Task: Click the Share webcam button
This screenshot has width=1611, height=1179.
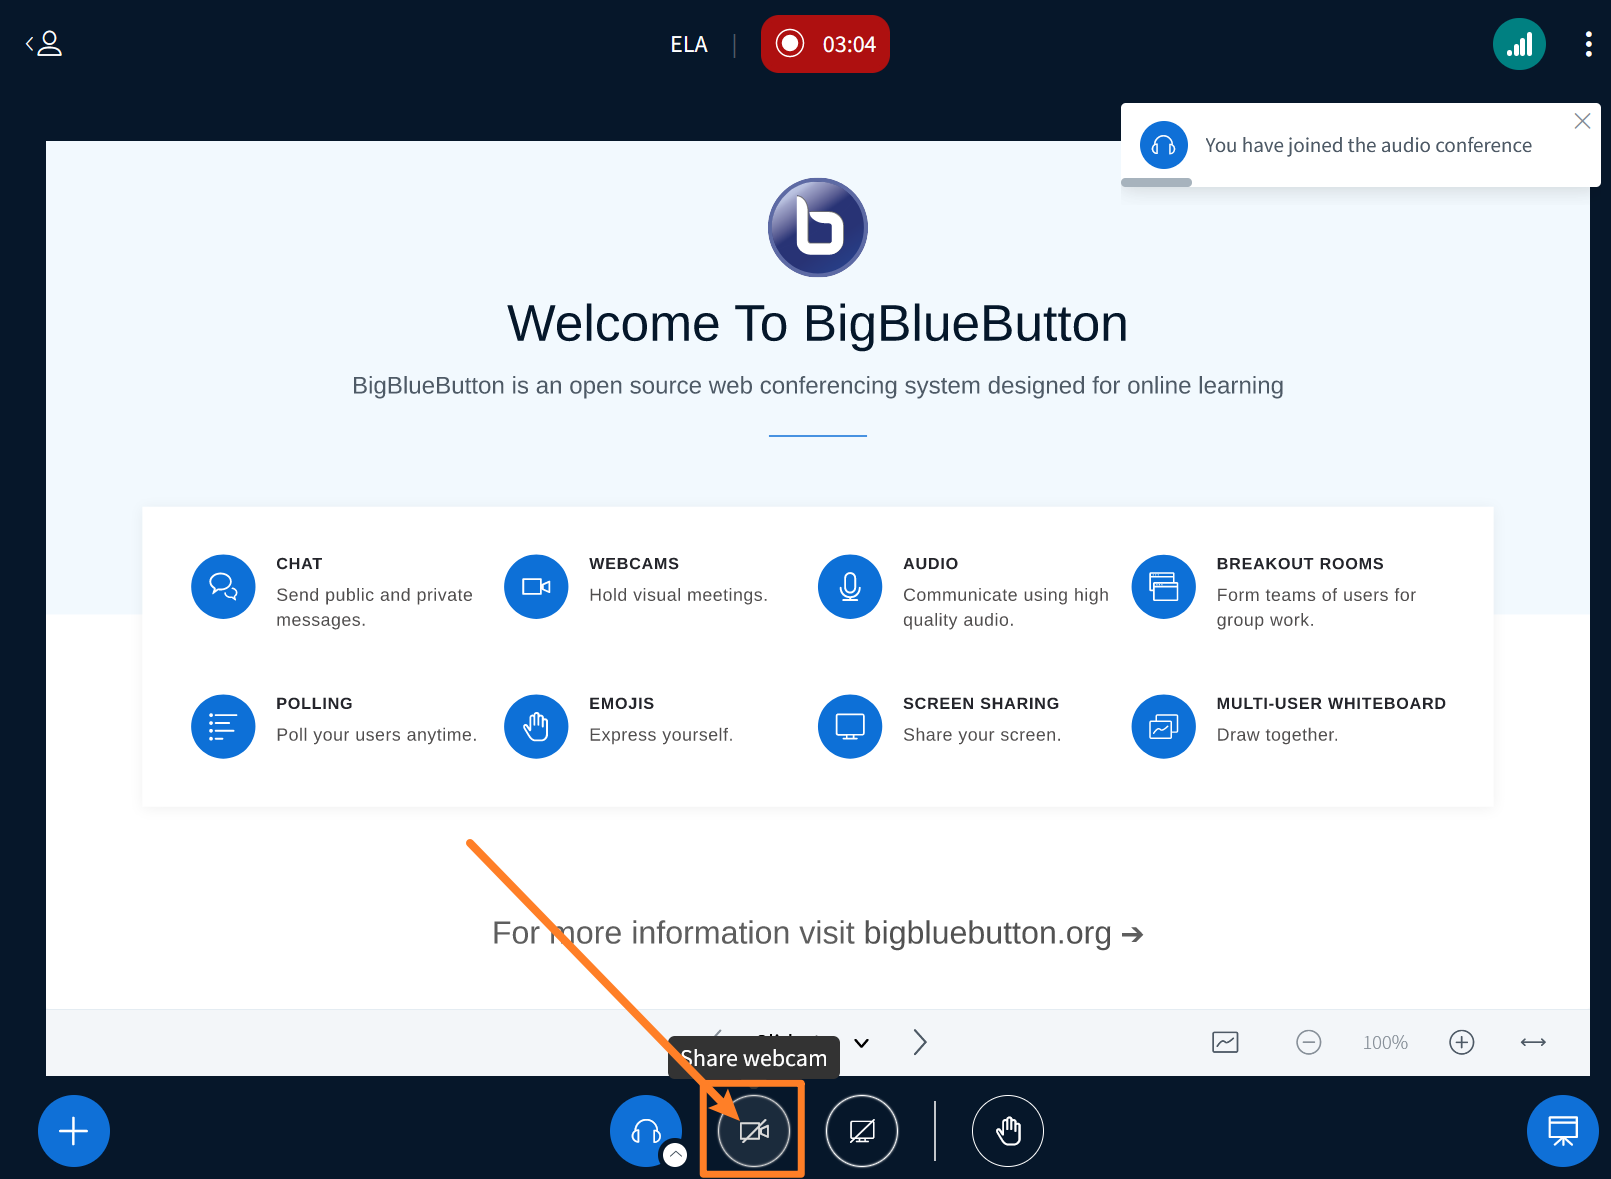Action: [754, 1131]
